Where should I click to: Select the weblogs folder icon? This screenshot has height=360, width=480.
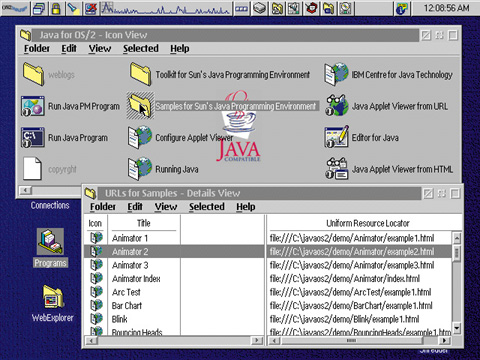(33, 74)
